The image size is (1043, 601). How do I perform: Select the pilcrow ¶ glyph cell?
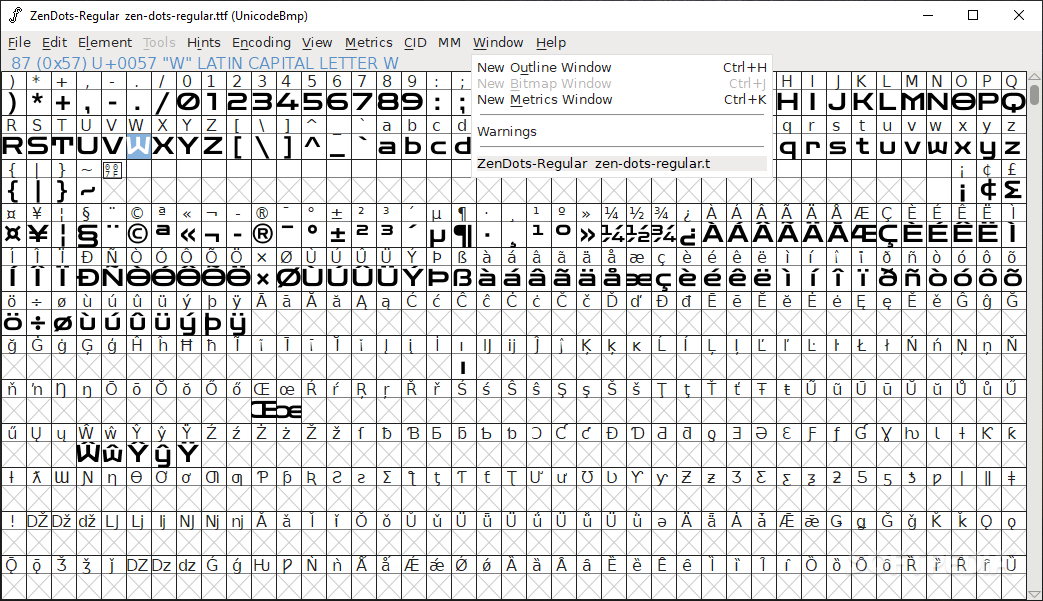coord(462,234)
